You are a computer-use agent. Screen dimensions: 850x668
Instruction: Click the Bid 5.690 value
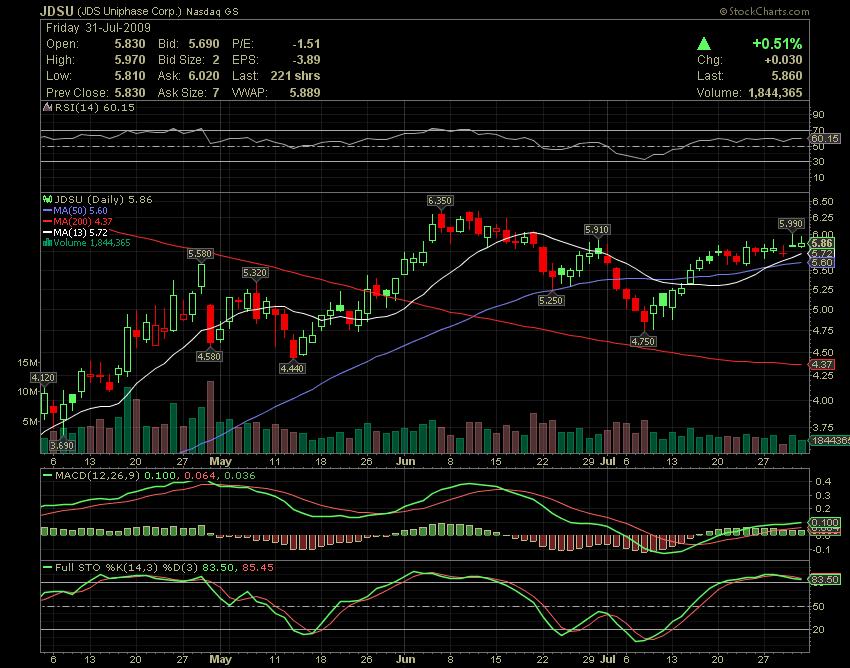pyautogui.click(x=204, y=44)
